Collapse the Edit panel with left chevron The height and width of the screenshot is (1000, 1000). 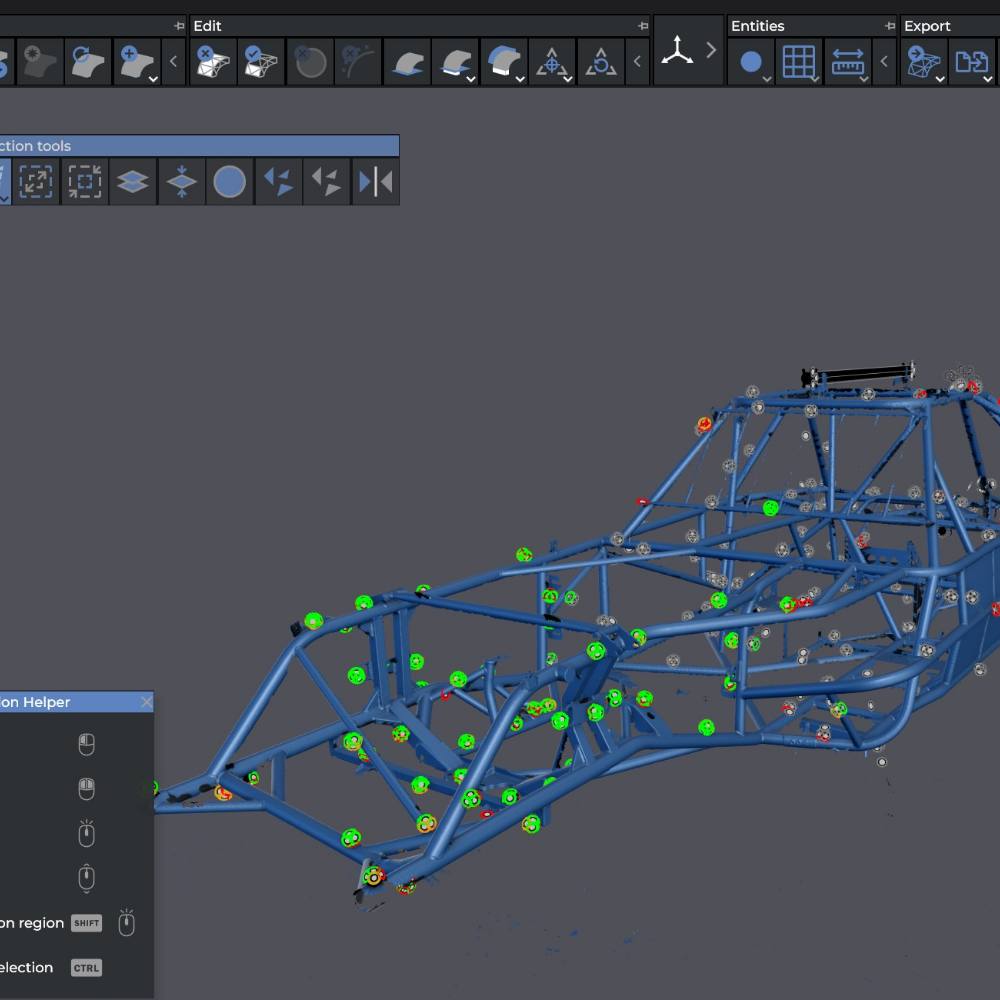[x=637, y=61]
